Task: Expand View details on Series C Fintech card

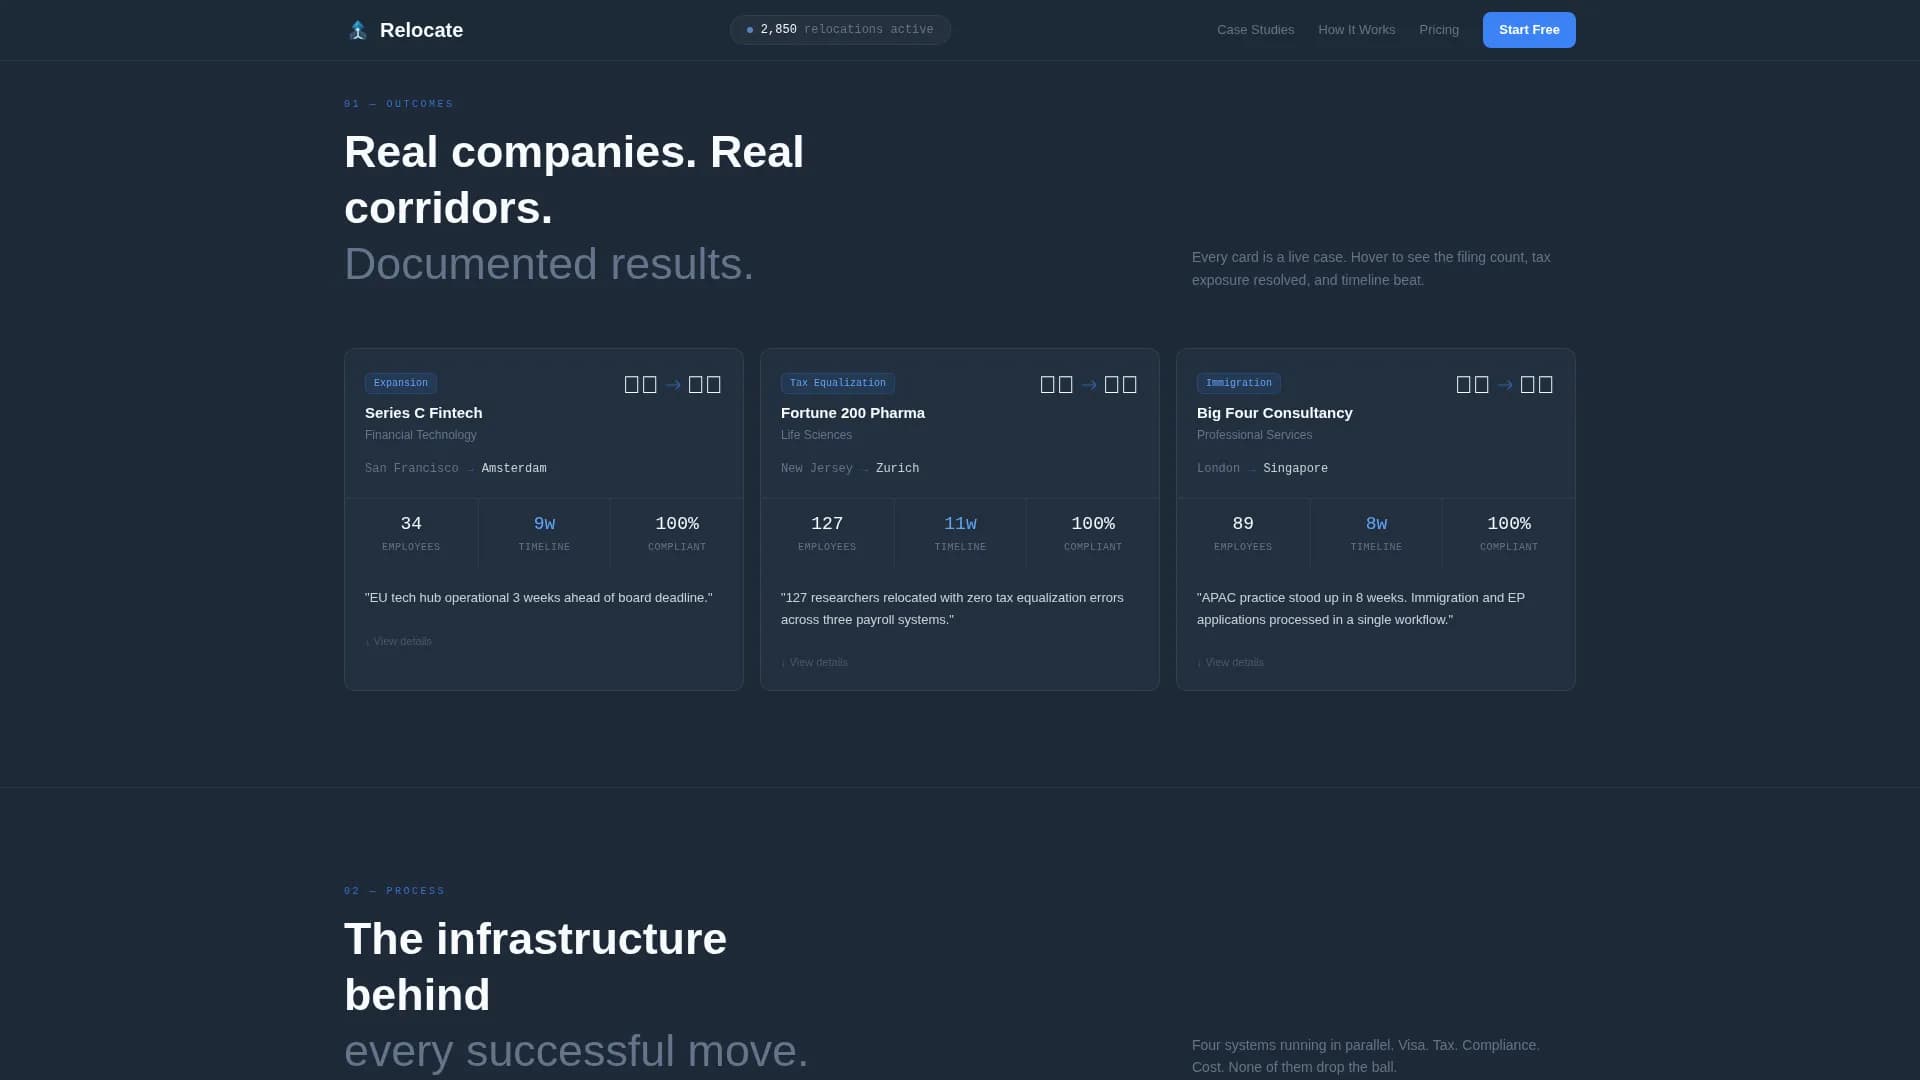Action: point(399,642)
